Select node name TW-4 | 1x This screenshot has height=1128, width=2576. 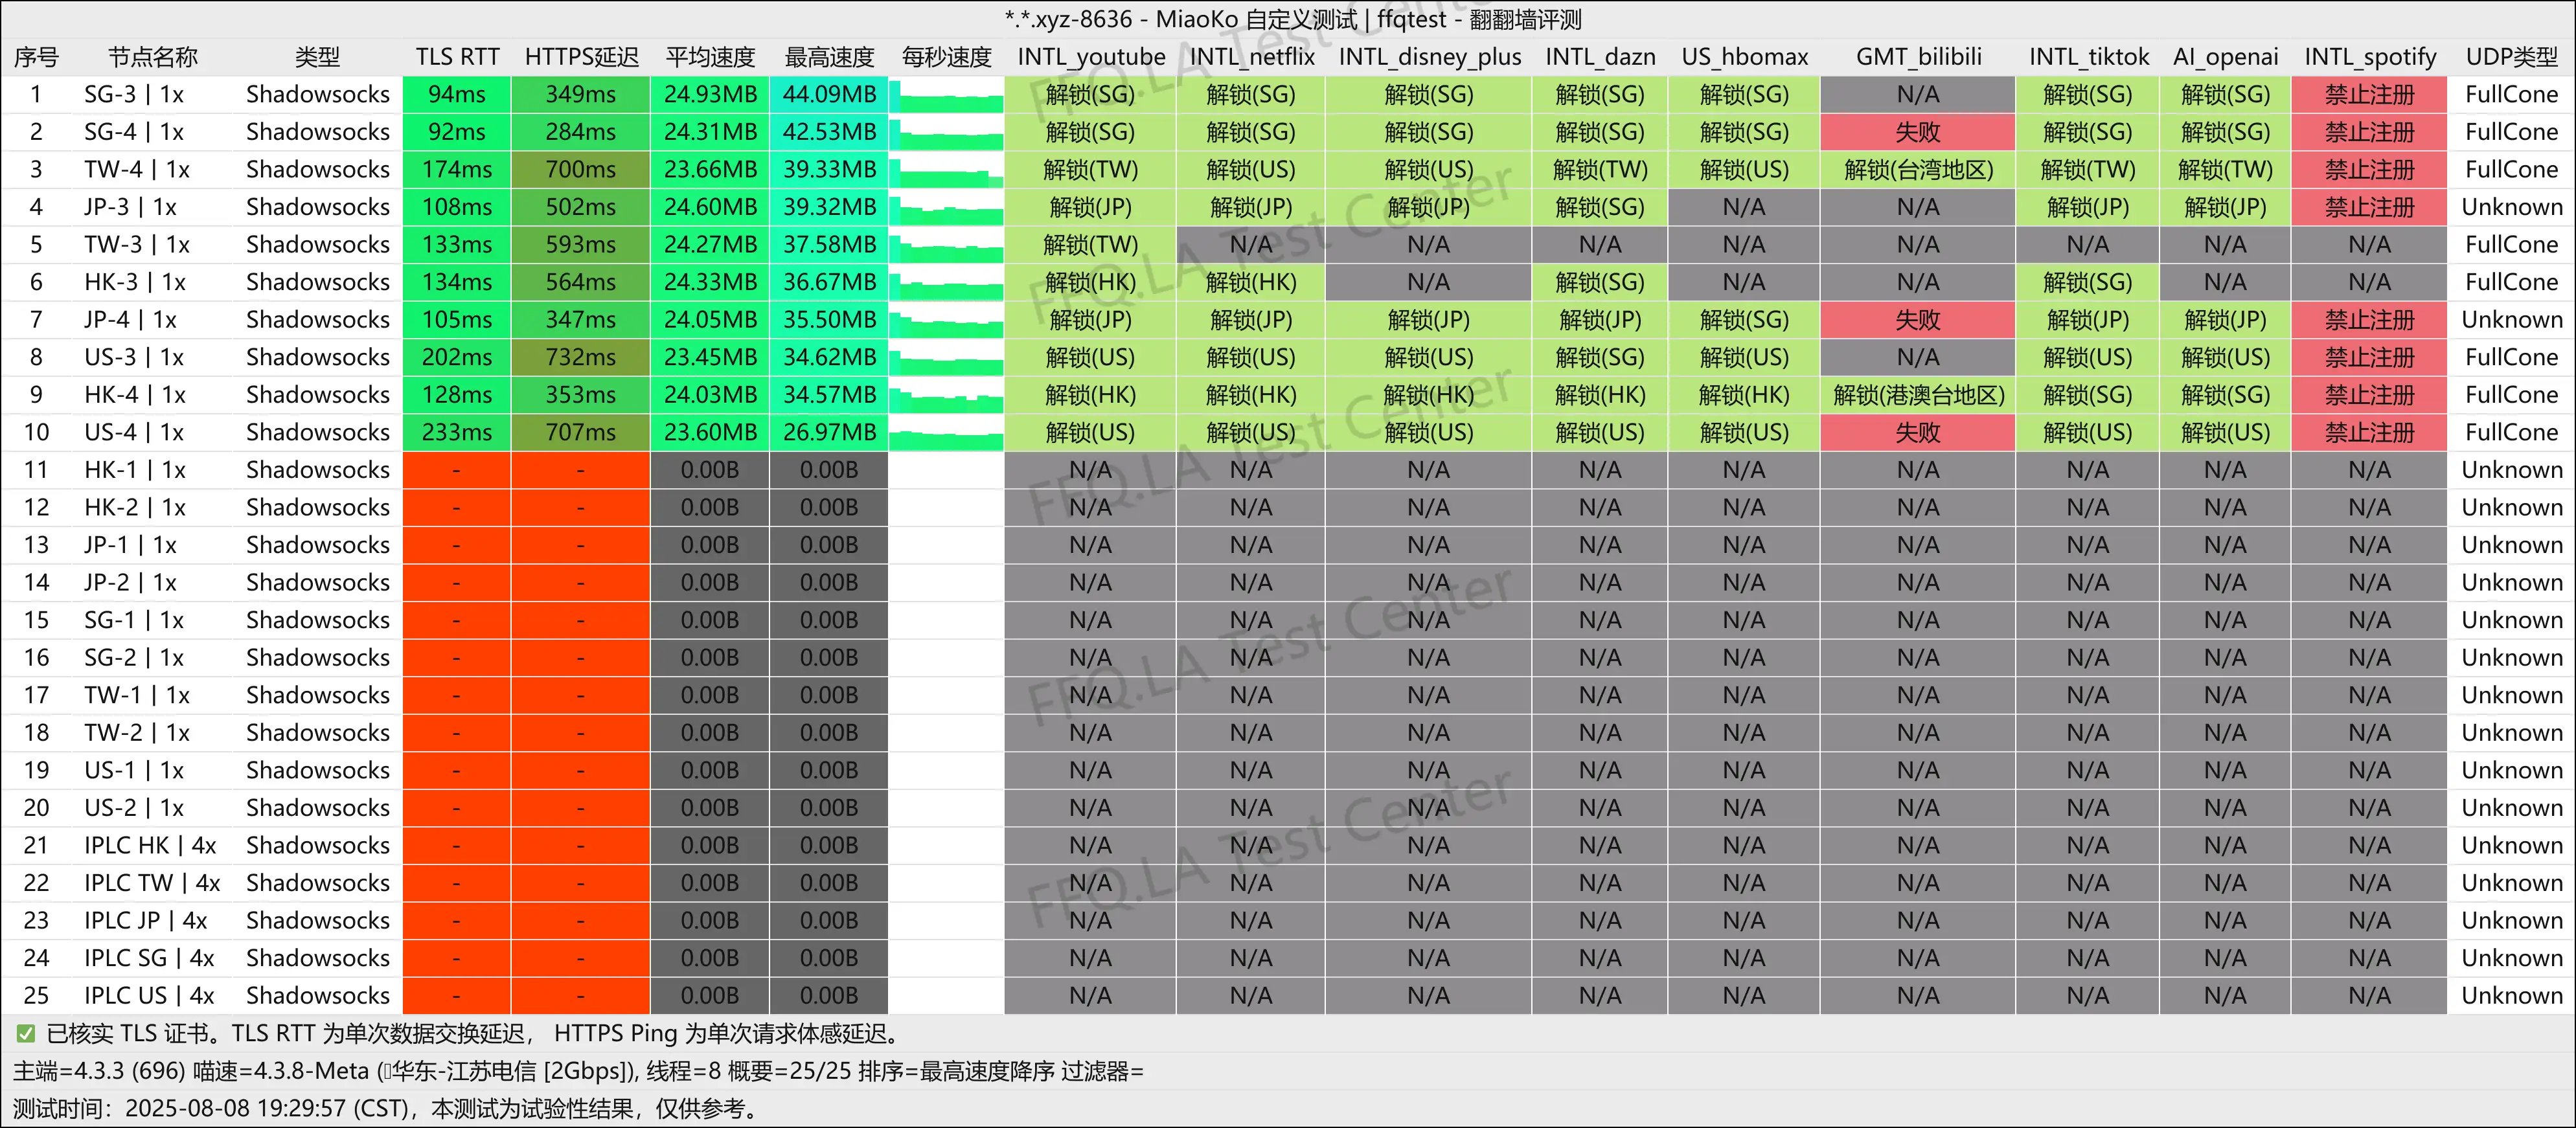click(x=137, y=169)
